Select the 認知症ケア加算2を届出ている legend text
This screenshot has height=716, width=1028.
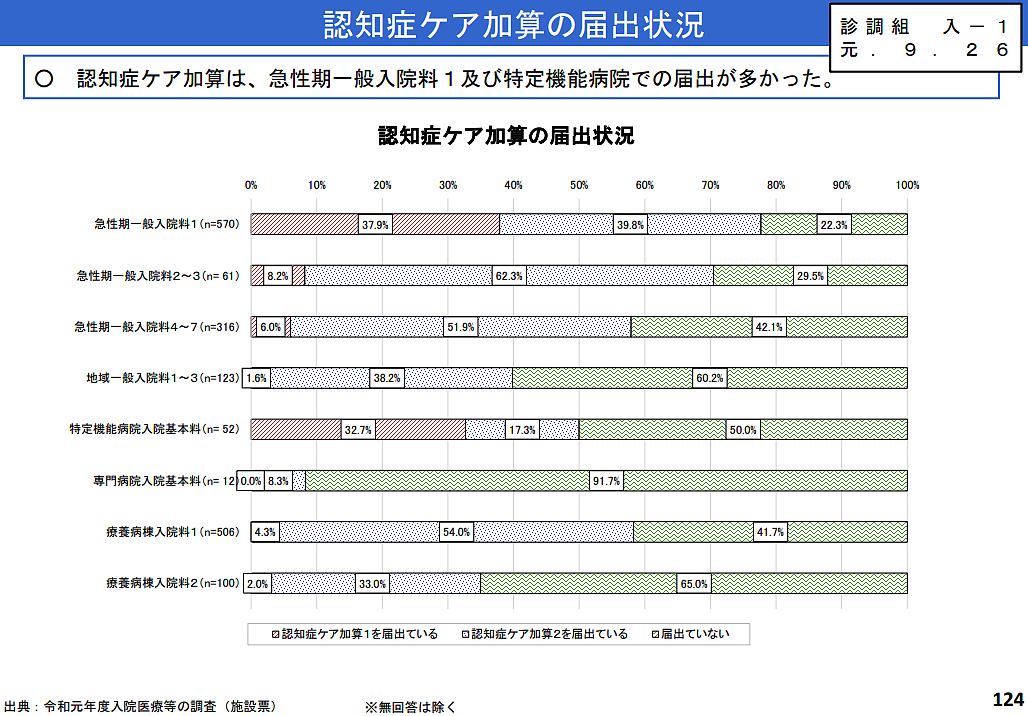pos(549,634)
